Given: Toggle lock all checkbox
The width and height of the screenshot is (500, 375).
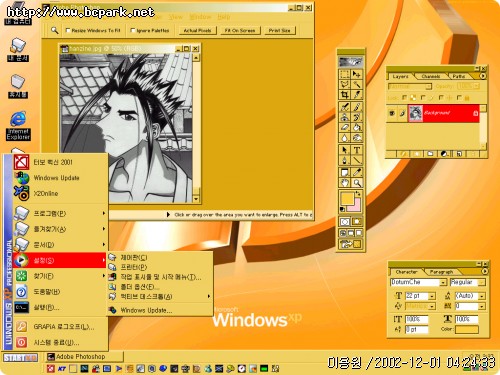Looking at the screenshot, I should click(x=459, y=98).
